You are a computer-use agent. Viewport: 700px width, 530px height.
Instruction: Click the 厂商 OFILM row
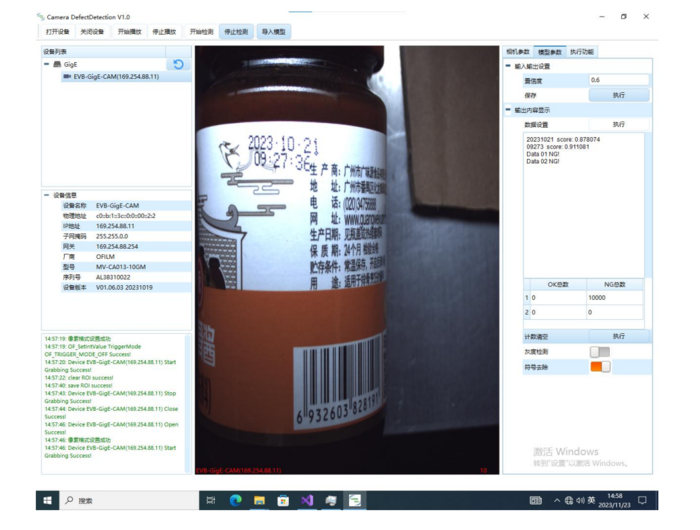coord(126,257)
